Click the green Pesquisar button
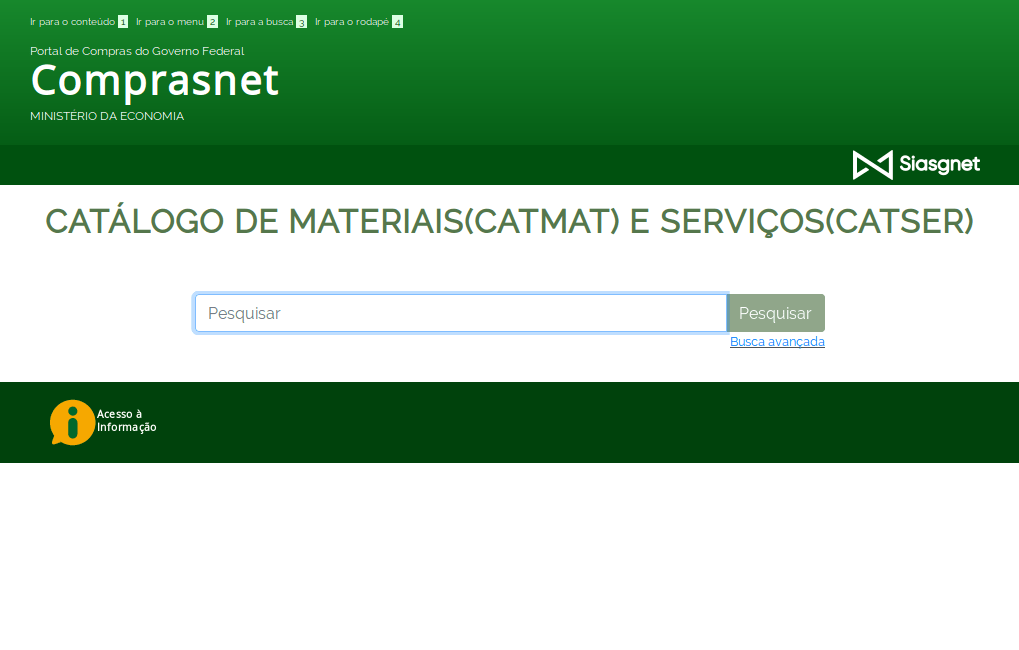The image size is (1019, 650). tap(776, 313)
